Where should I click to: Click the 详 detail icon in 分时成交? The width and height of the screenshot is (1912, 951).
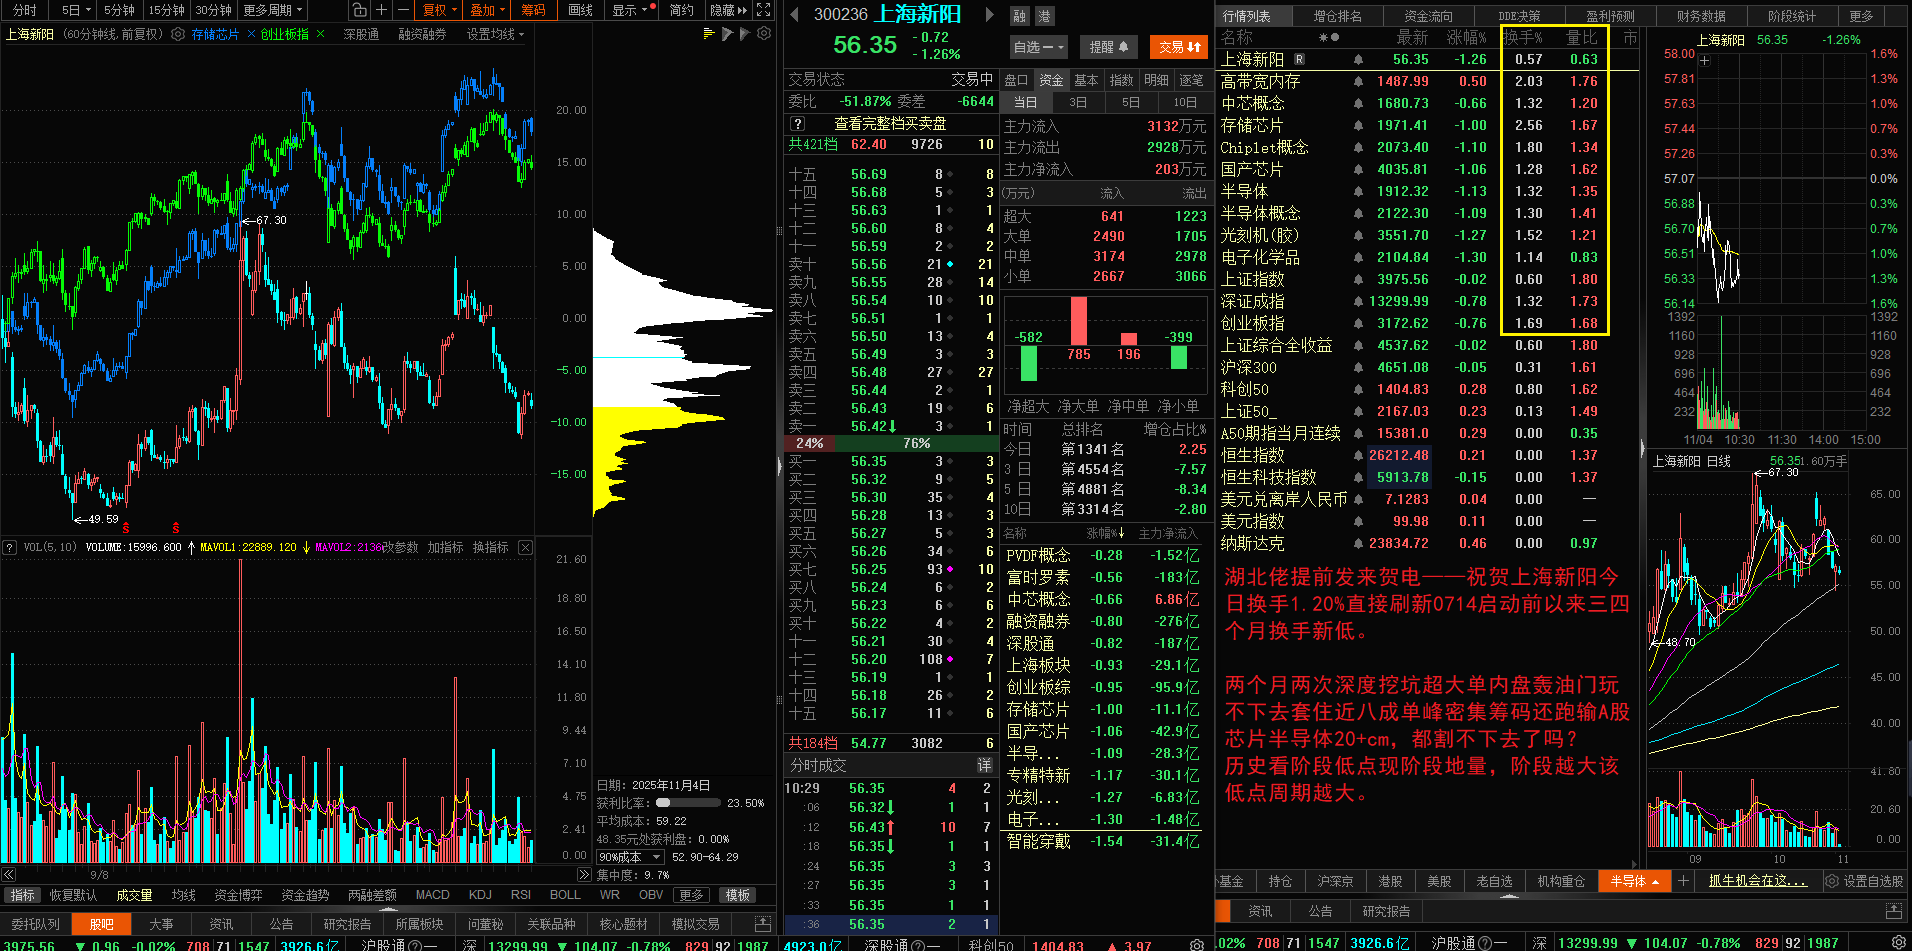pyautogui.click(x=984, y=765)
